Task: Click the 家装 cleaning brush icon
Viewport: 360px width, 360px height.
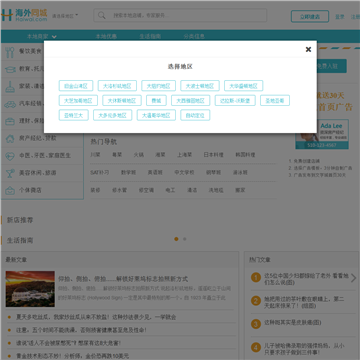Action: pyautogui.click(x=10, y=86)
